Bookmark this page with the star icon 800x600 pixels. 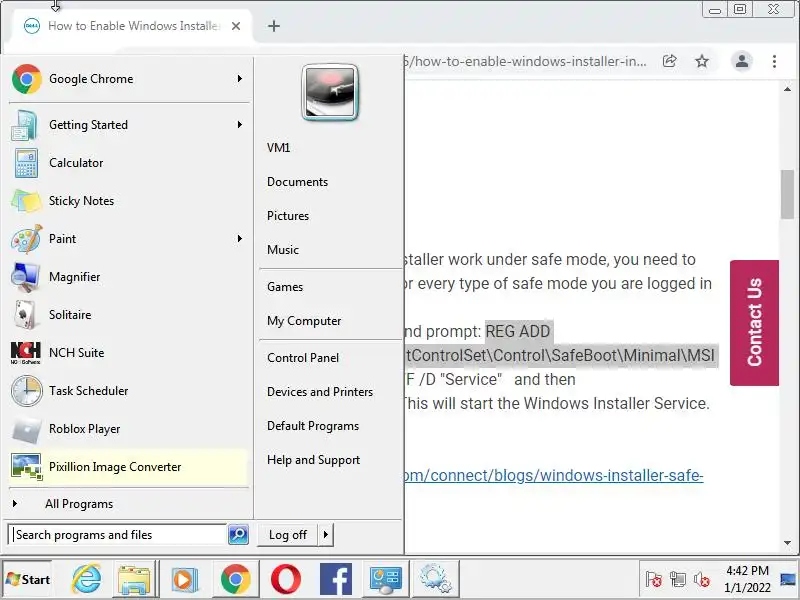[x=702, y=61]
